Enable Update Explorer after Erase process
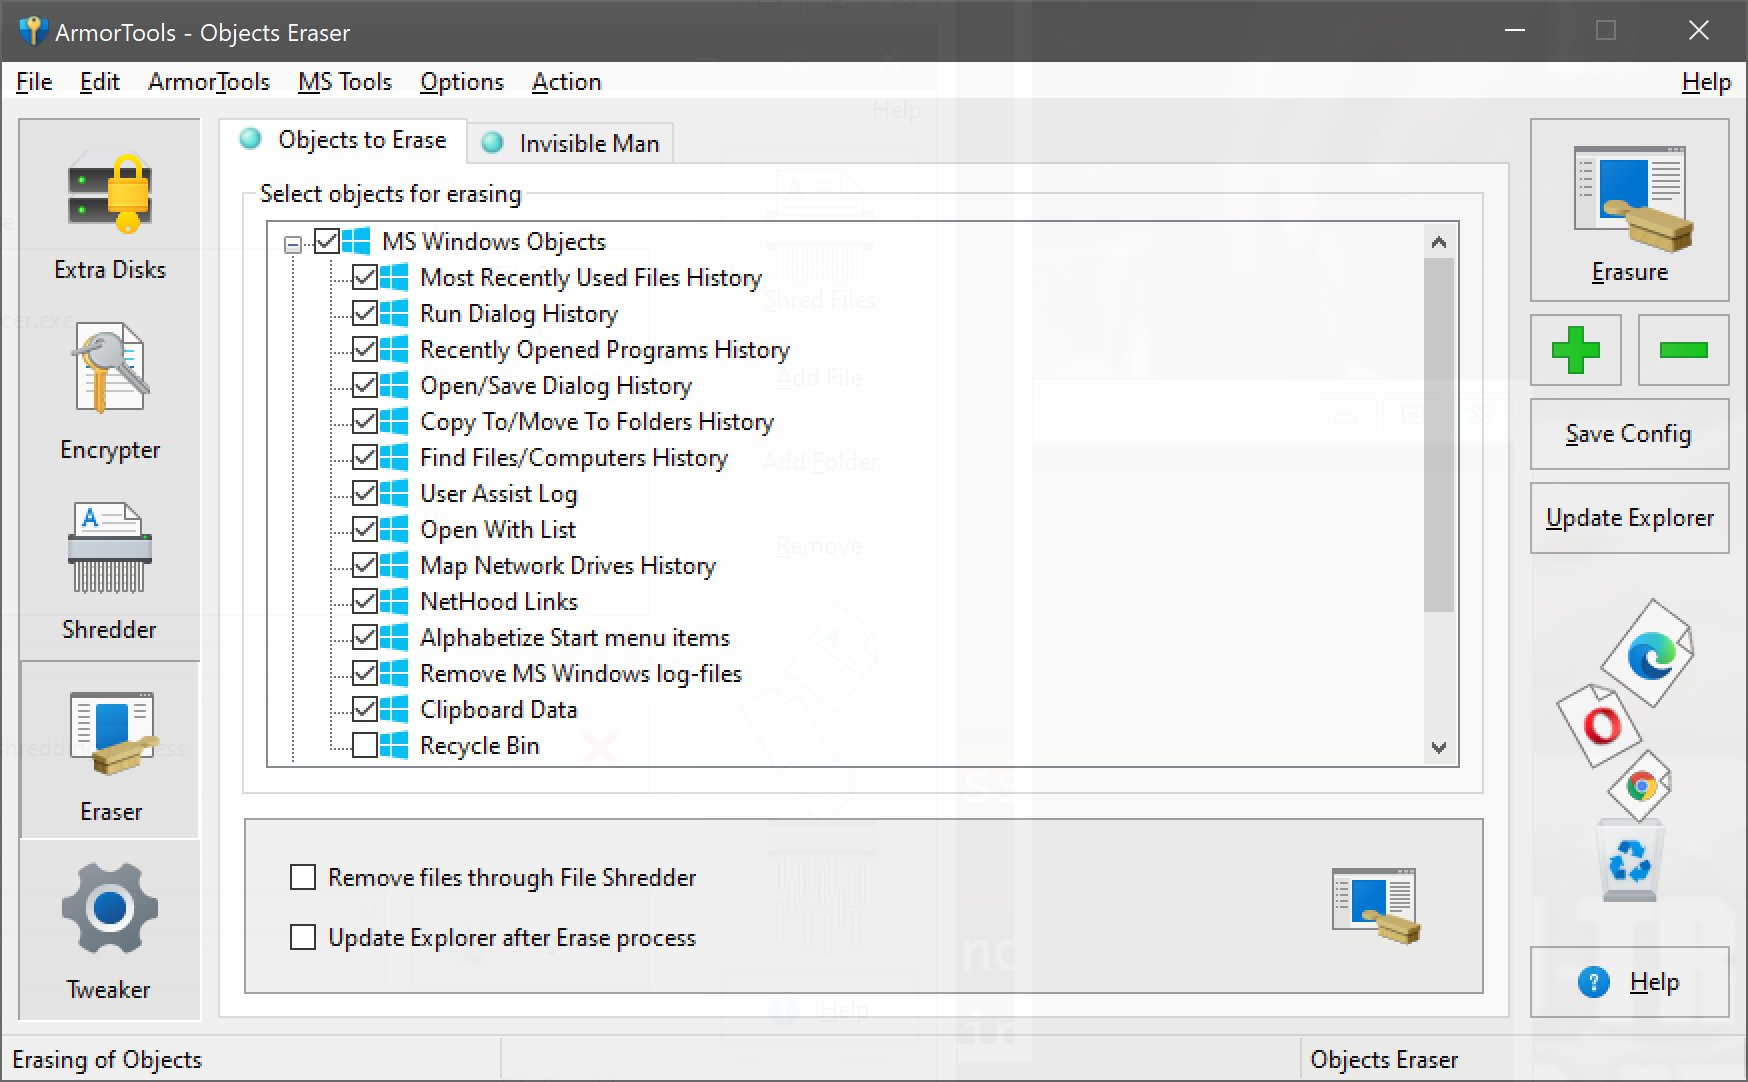This screenshot has width=1748, height=1082. 303,937
